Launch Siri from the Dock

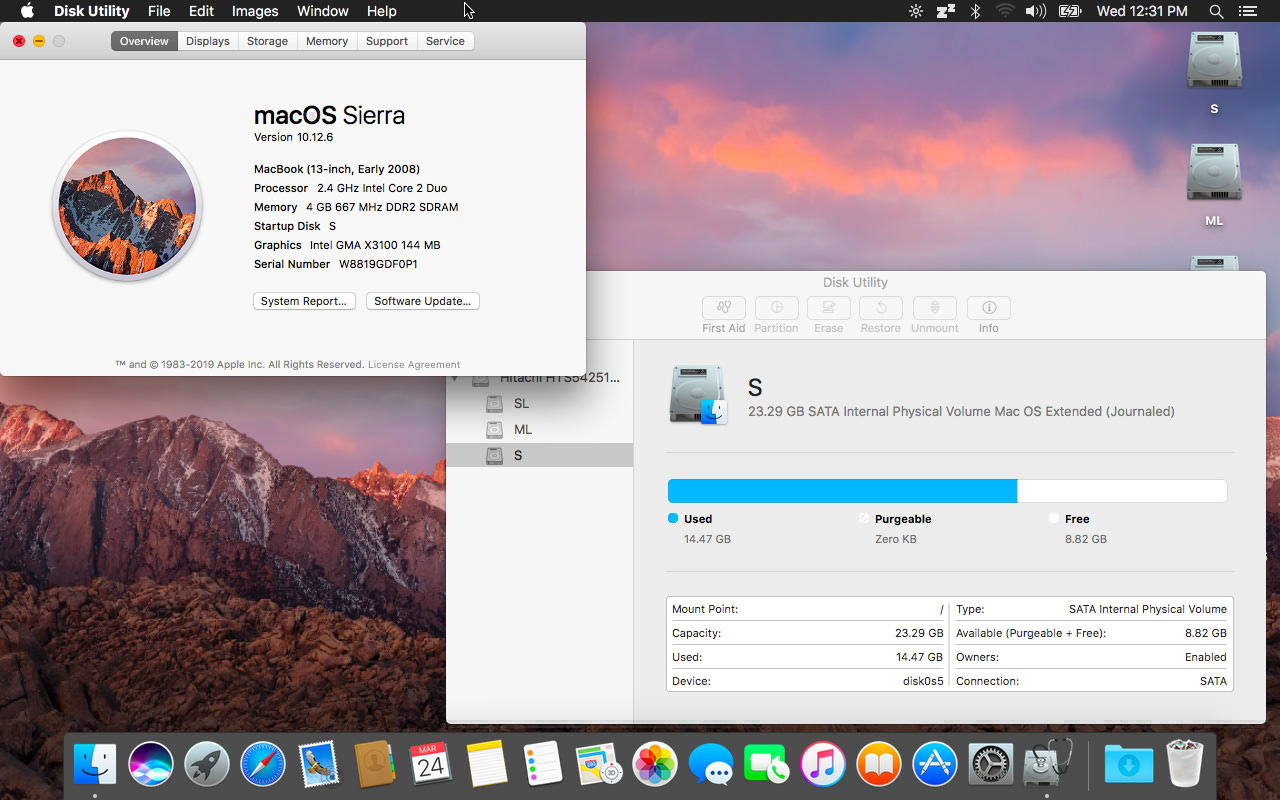[x=150, y=764]
